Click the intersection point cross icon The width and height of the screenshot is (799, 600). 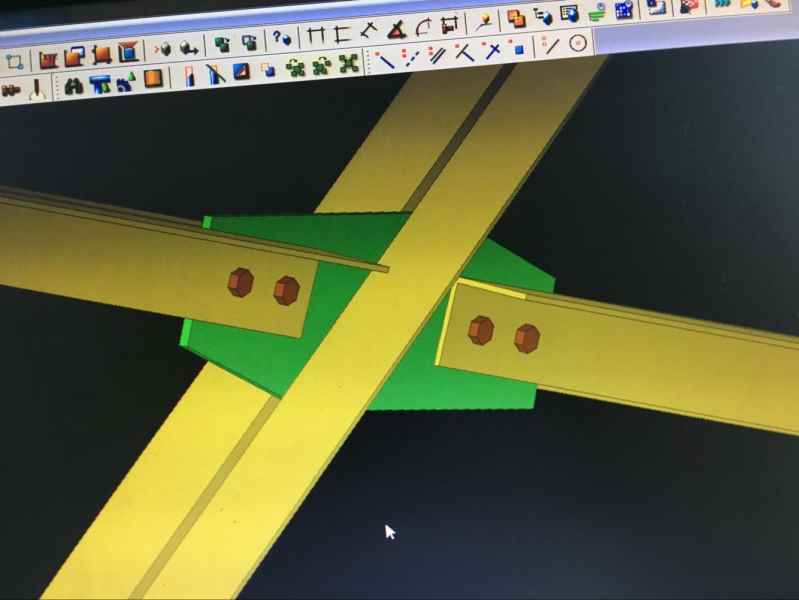(x=490, y=50)
